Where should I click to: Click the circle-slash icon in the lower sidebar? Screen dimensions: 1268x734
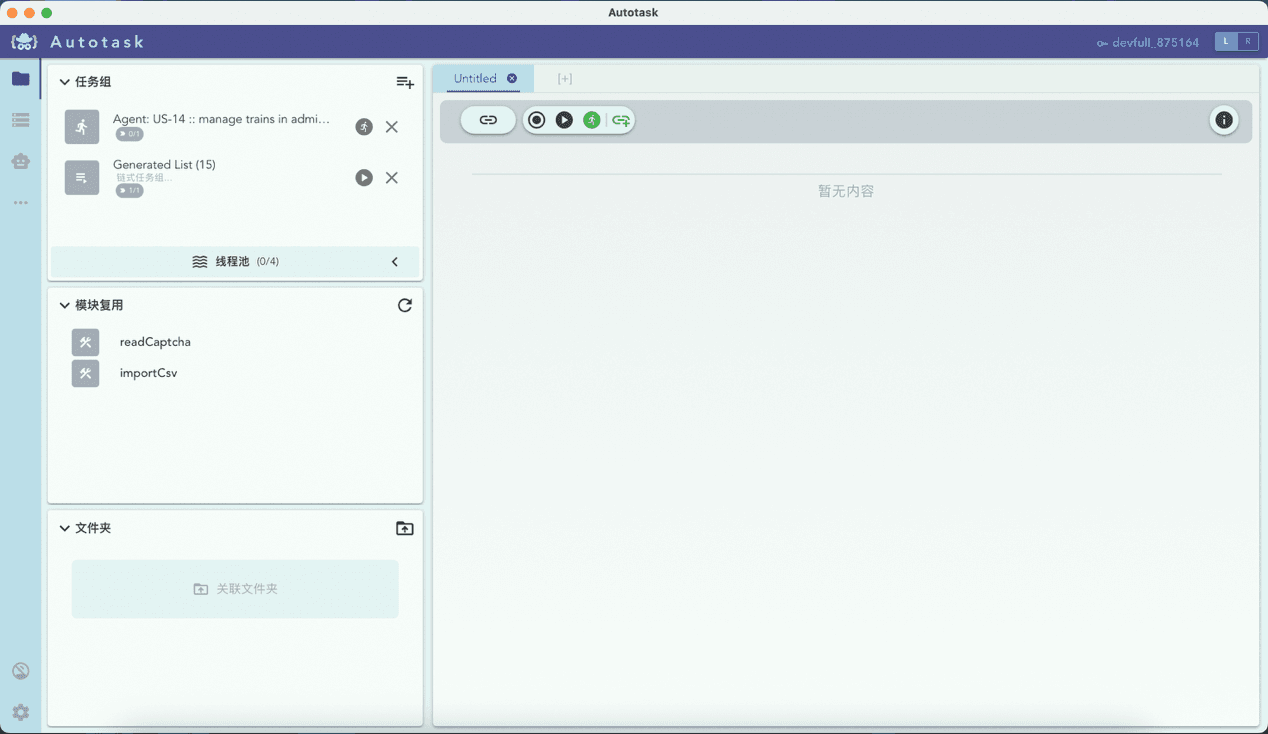pos(20,671)
